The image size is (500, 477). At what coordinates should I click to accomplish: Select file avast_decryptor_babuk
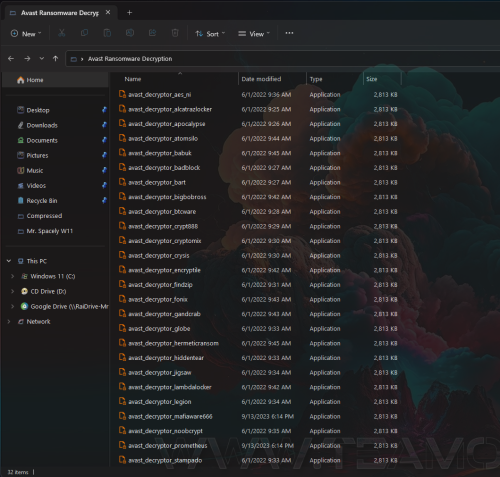pyautogui.click(x=160, y=153)
